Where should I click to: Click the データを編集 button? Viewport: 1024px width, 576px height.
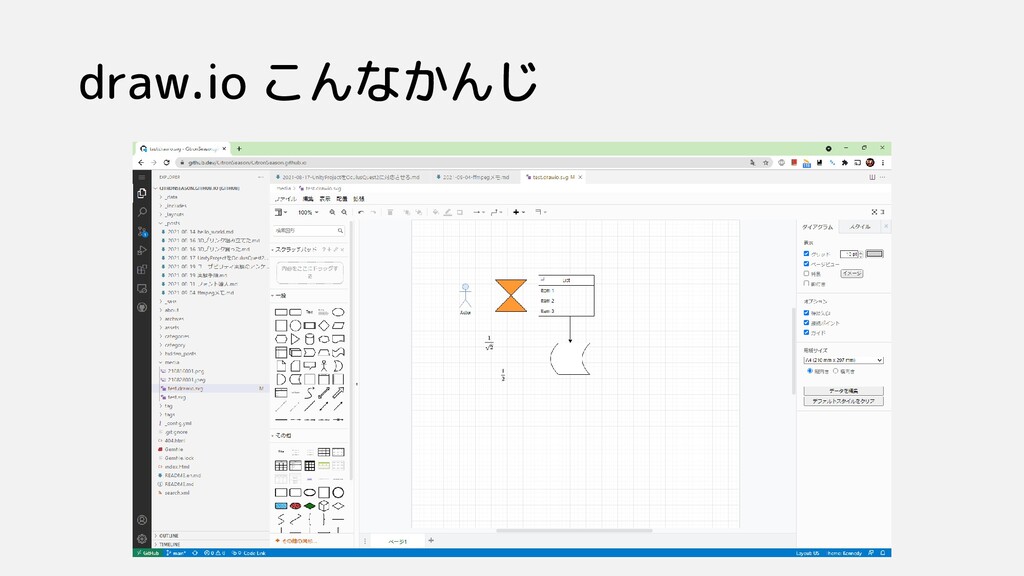click(843, 391)
